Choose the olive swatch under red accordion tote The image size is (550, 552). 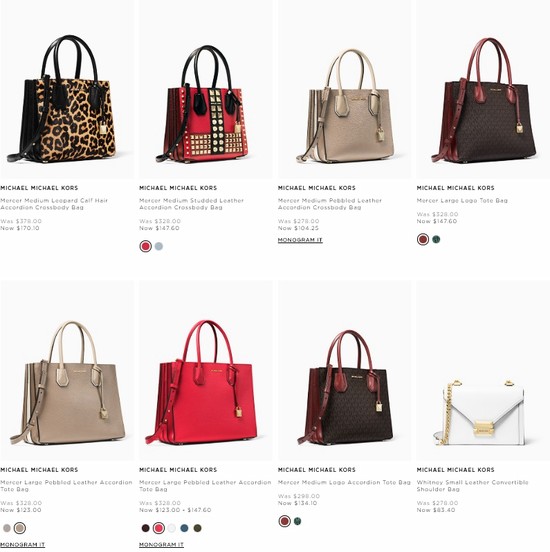pyautogui.click(x=198, y=528)
